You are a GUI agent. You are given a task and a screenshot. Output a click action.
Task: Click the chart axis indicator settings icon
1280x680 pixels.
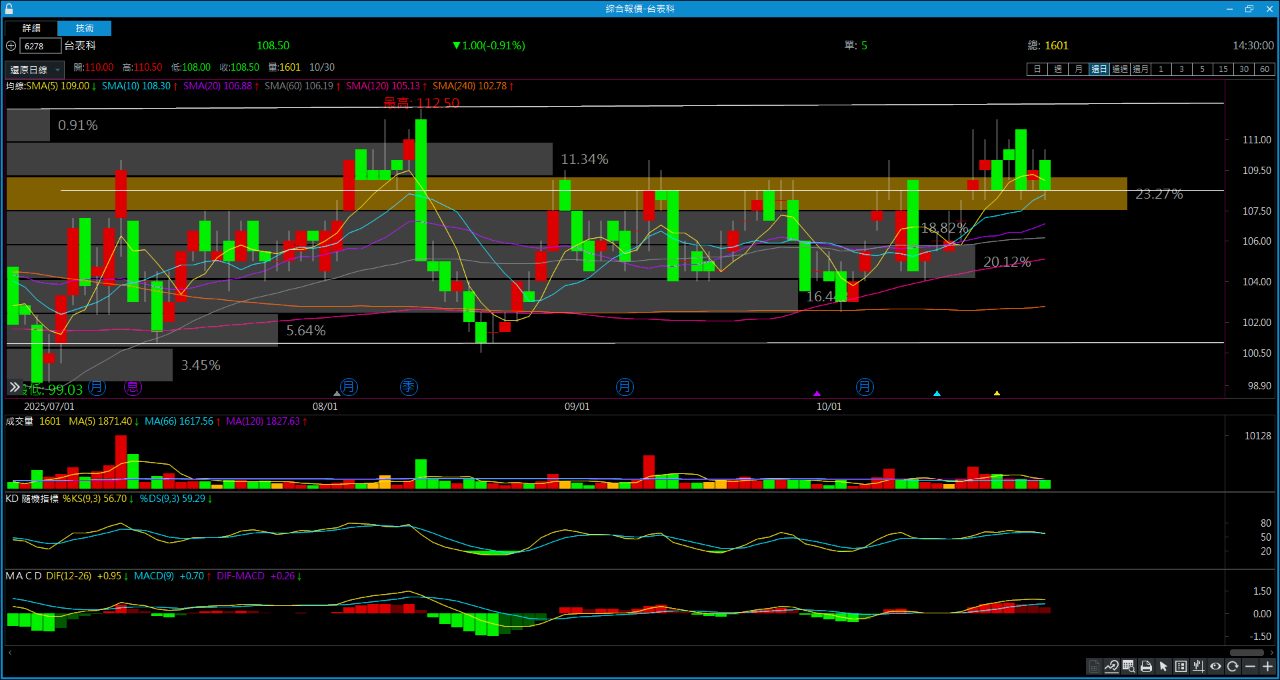1198,667
